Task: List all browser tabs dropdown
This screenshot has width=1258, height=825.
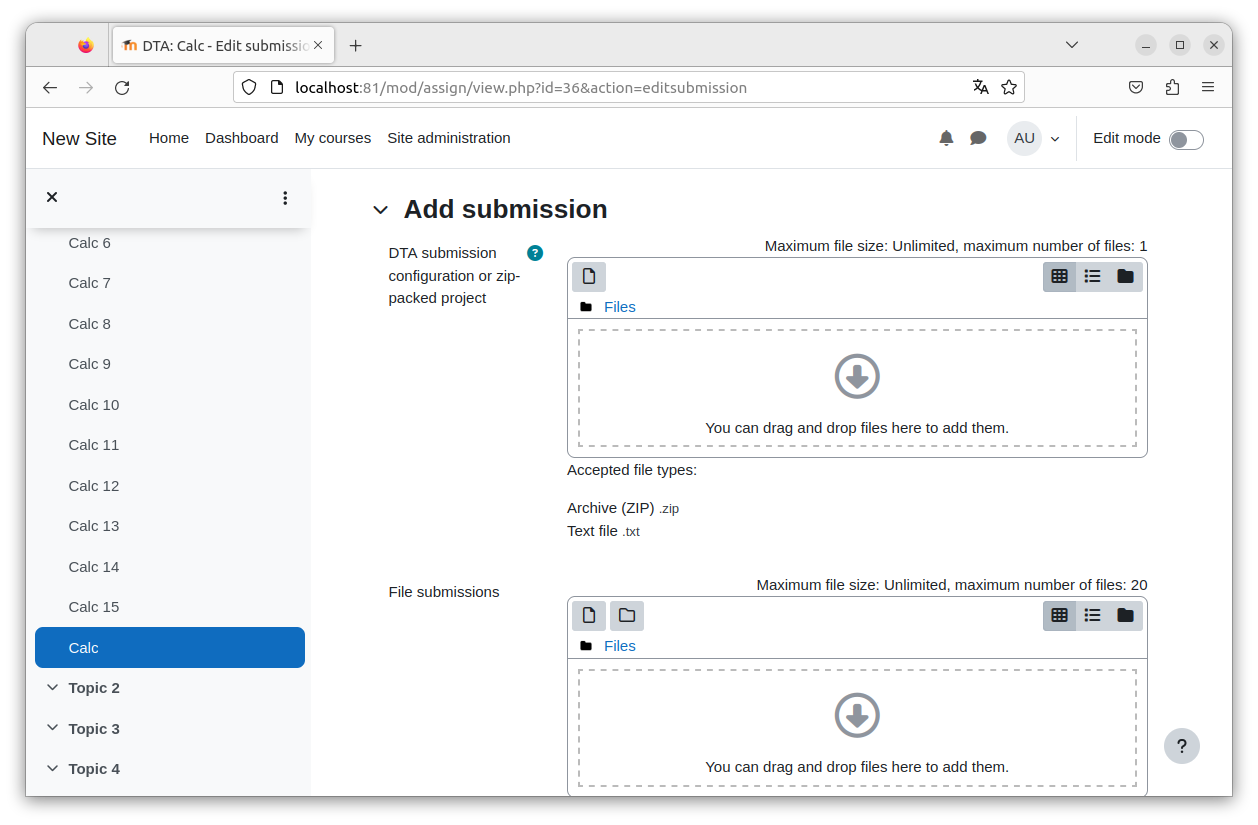Action: point(1072,45)
